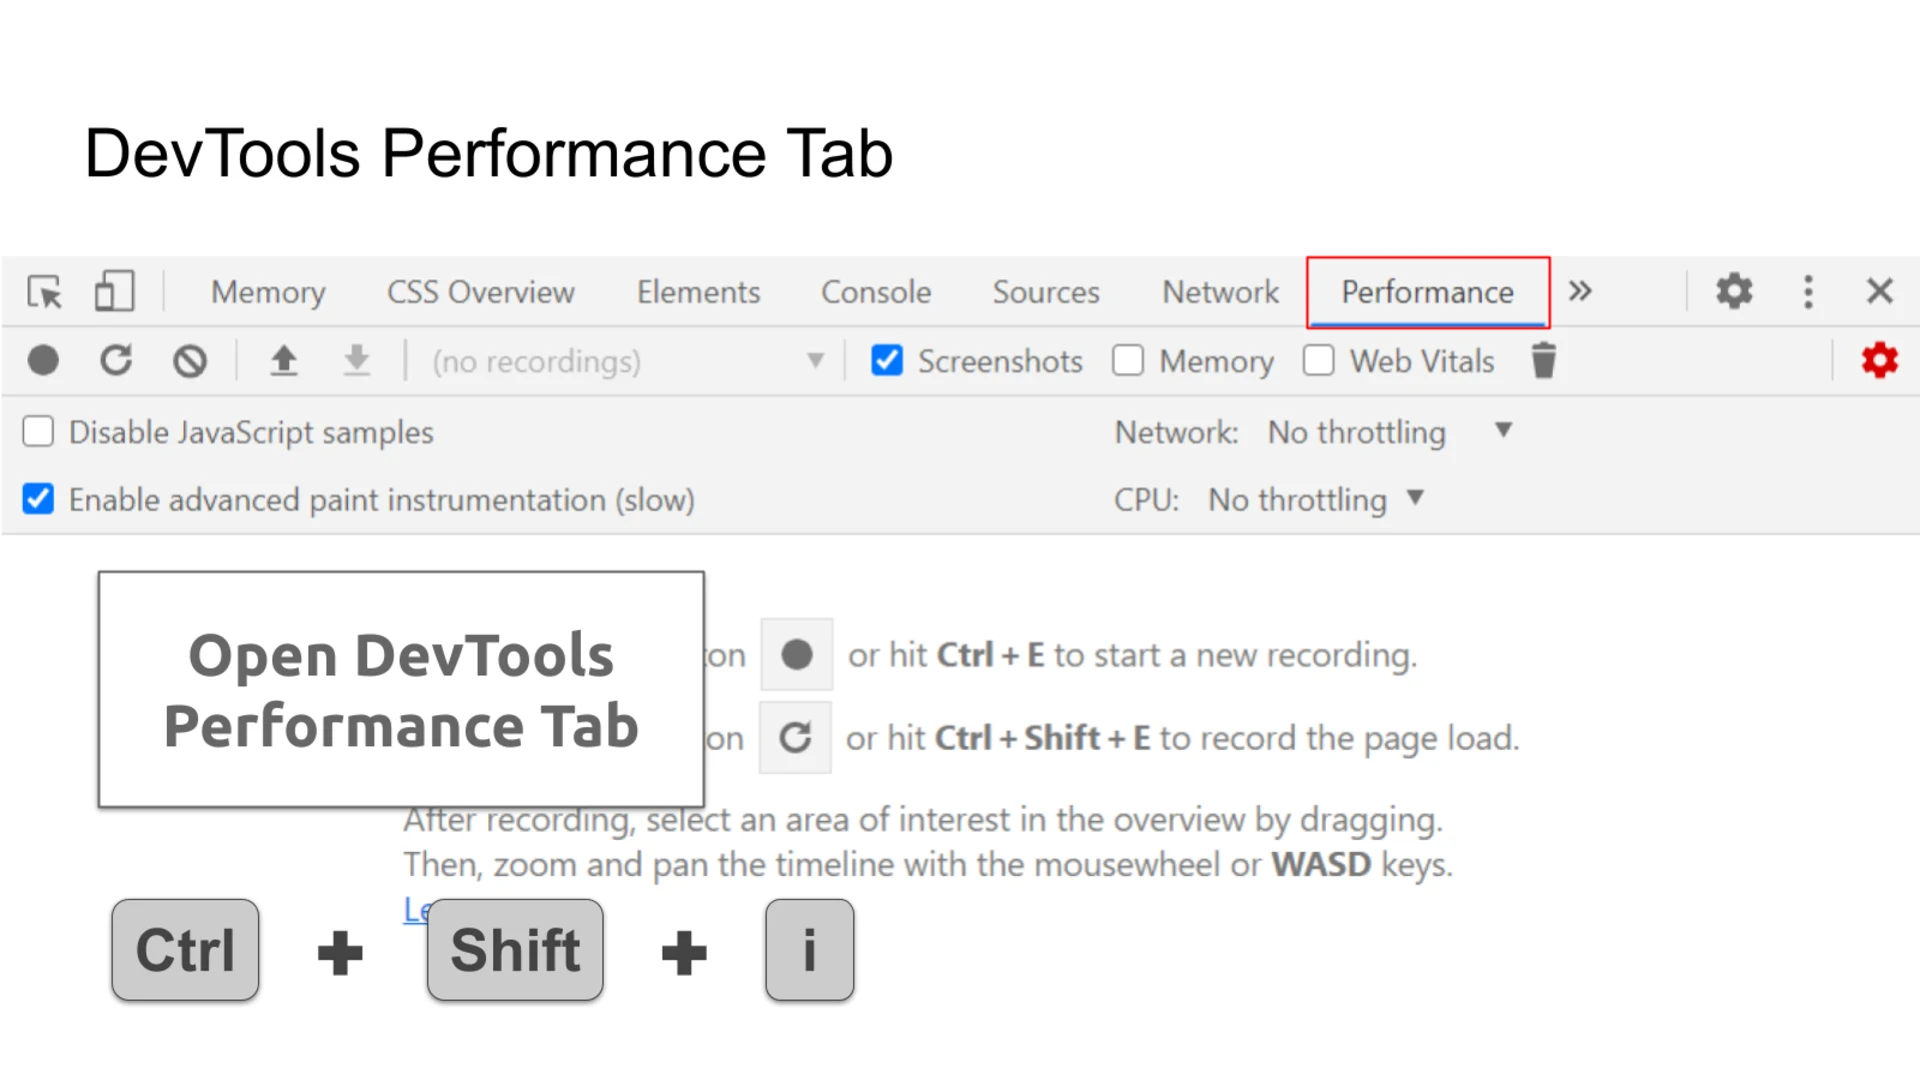The image size is (1920, 1080).
Task: Open the capture settings gear
Action: [1879, 361]
